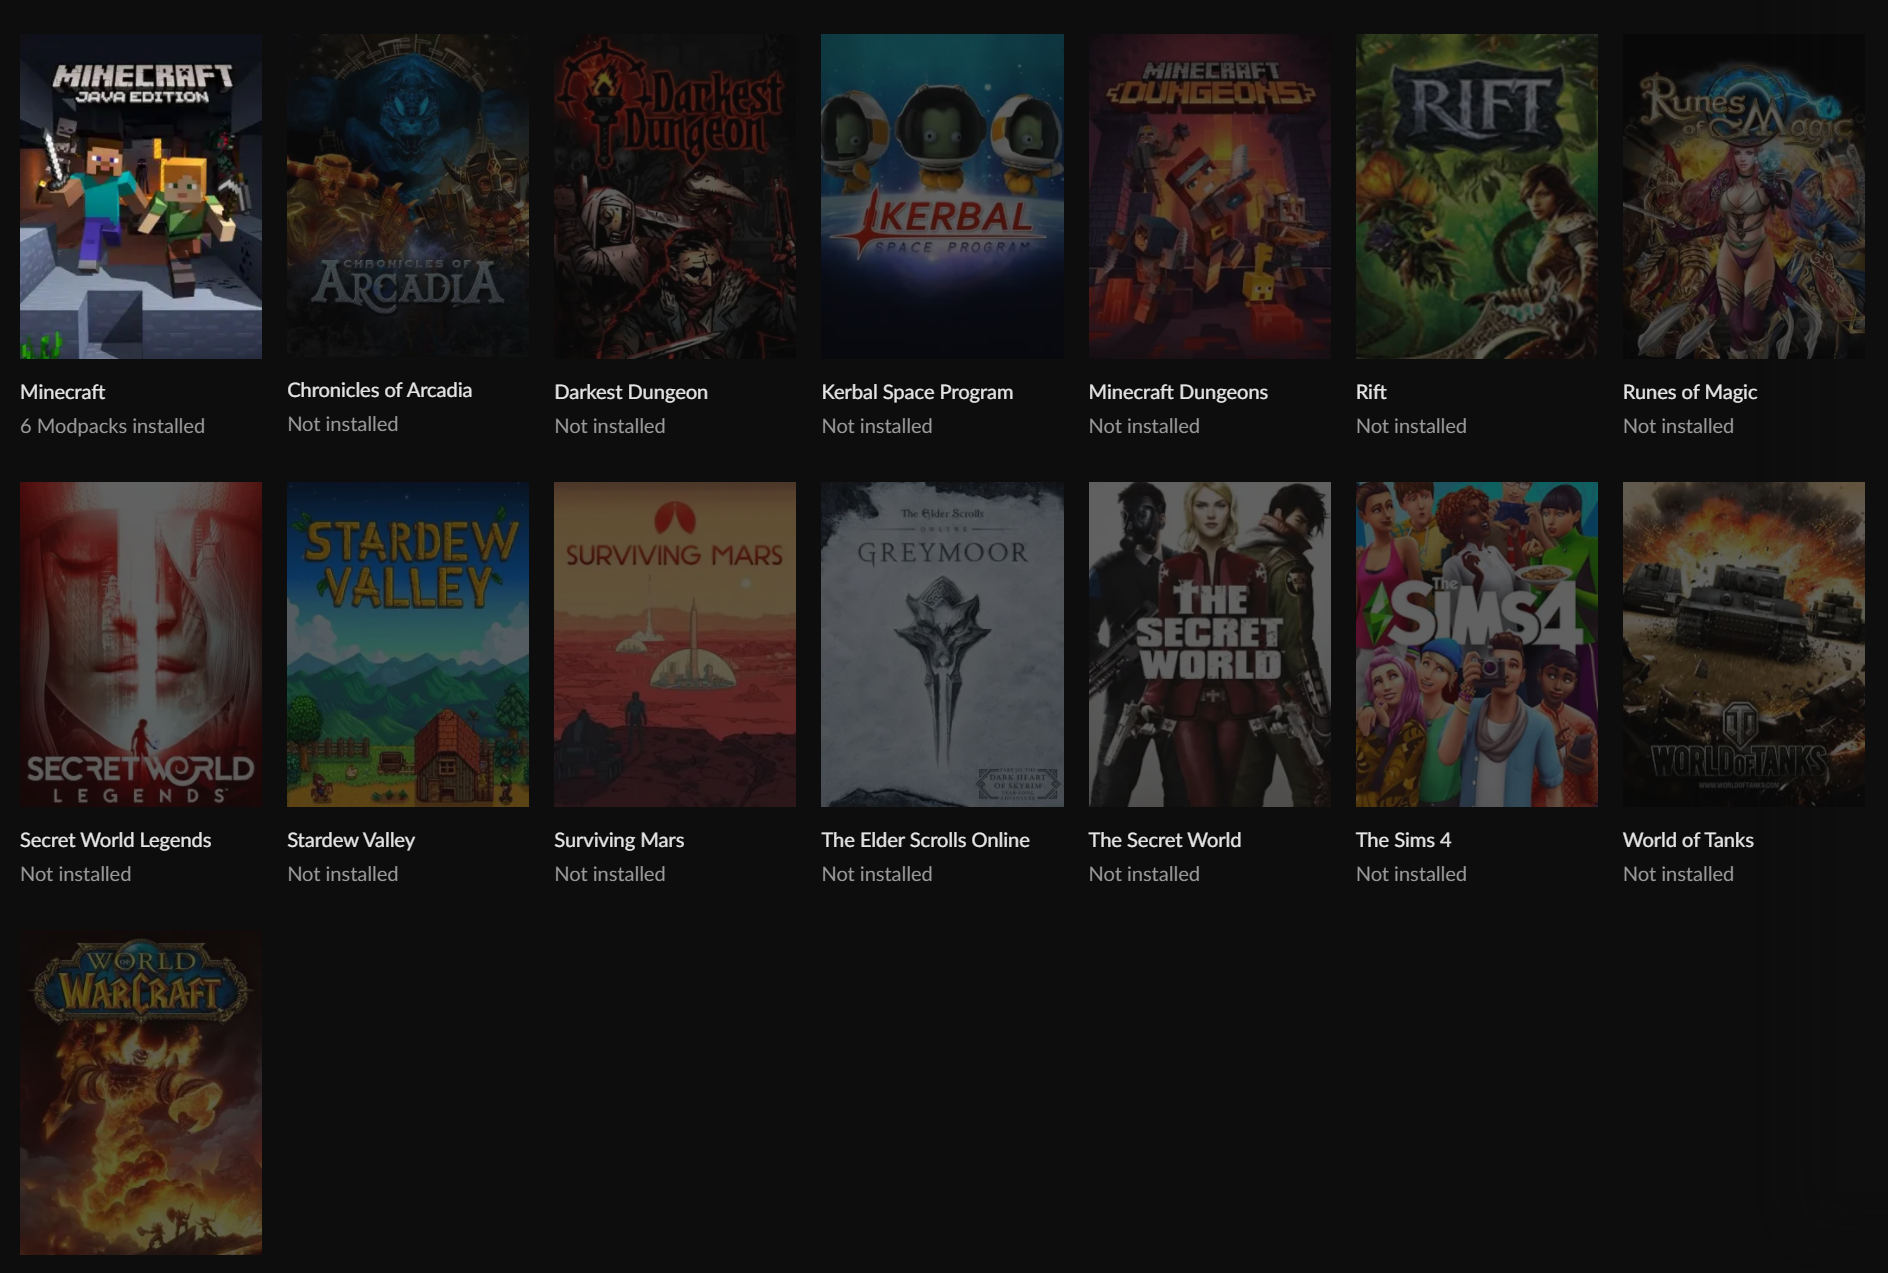The image size is (1888, 1273).
Task: Click the "Stardew Valley" title label
Action: point(351,840)
